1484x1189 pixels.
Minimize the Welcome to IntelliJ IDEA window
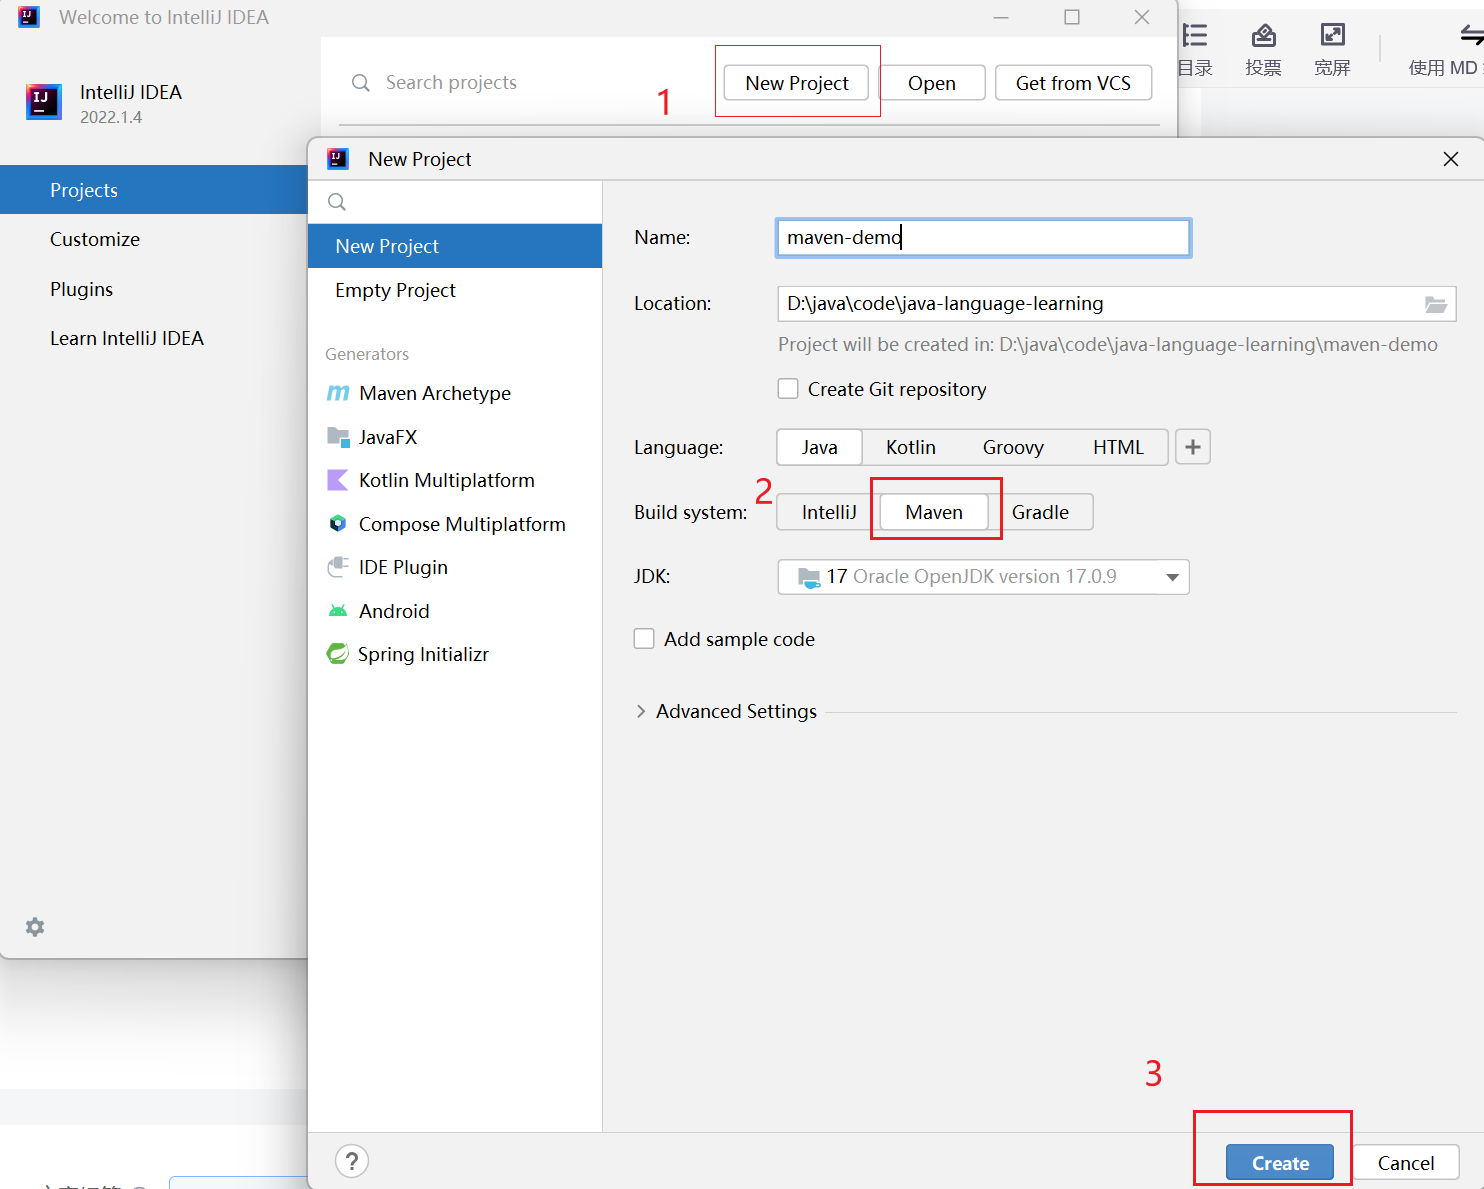click(x=1001, y=17)
